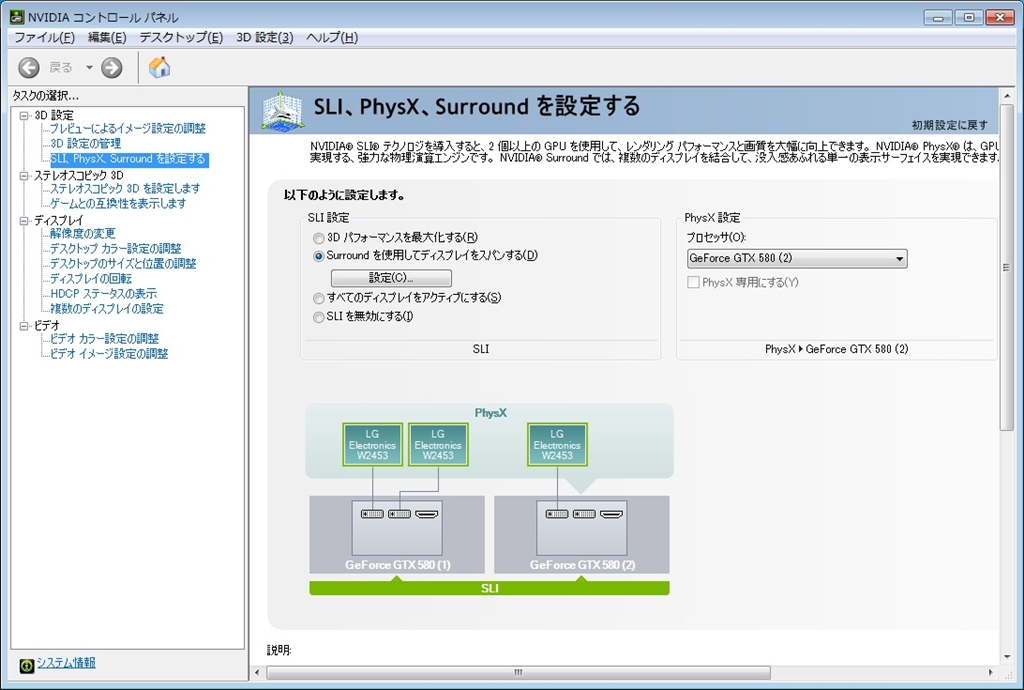The width and height of the screenshot is (1024, 690).
Task: Open the 3D 設定 menu in menu bar
Action: (x=264, y=38)
